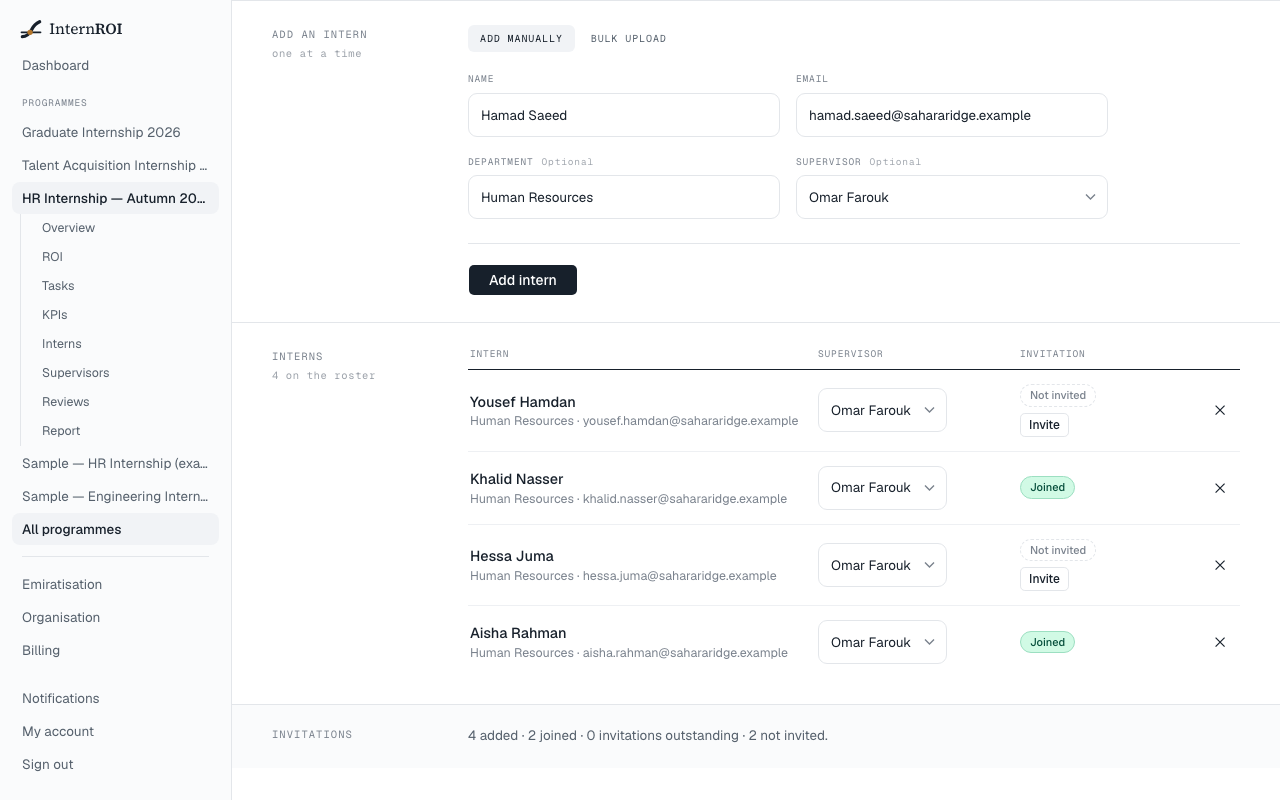Invite Yousef Hamdan
Image resolution: width=1280 pixels, height=800 pixels.
click(1044, 425)
